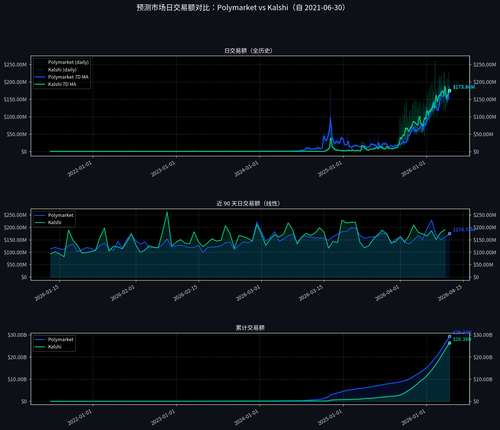Click right-axis $50.00M label of full-history chart
The height and width of the screenshot is (430, 500).
[x=483, y=134]
